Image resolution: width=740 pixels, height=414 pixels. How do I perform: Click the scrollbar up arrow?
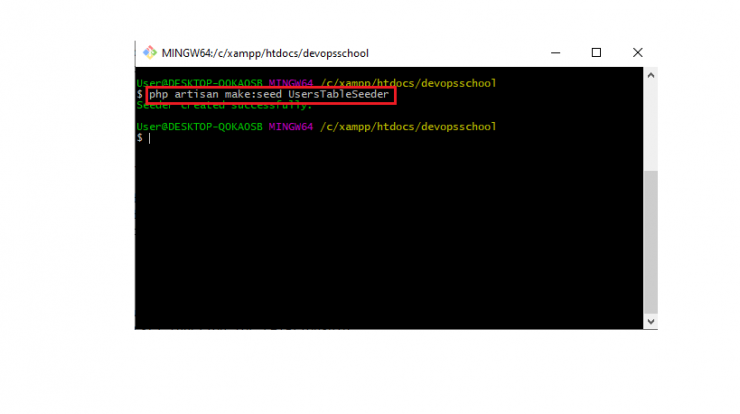(651, 76)
